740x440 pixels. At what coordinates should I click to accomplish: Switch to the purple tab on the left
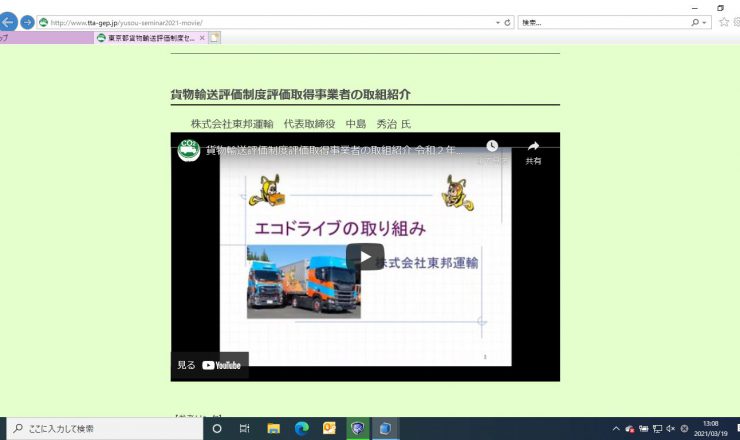pyautogui.click(x=46, y=38)
